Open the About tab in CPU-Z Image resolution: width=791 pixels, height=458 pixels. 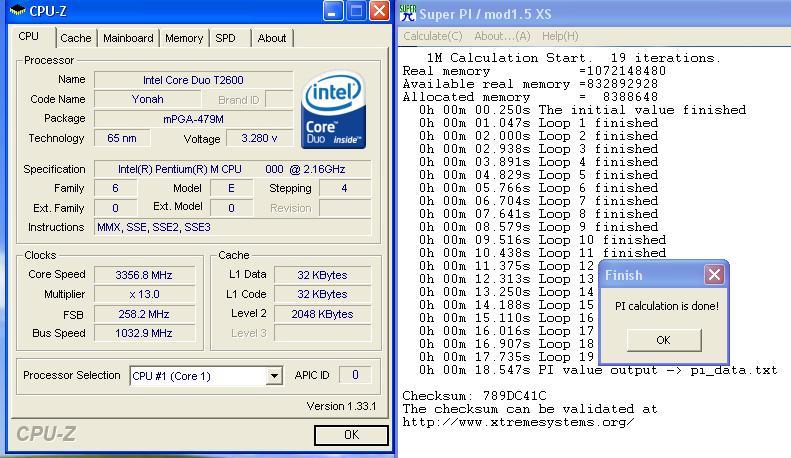pyautogui.click(x=272, y=38)
